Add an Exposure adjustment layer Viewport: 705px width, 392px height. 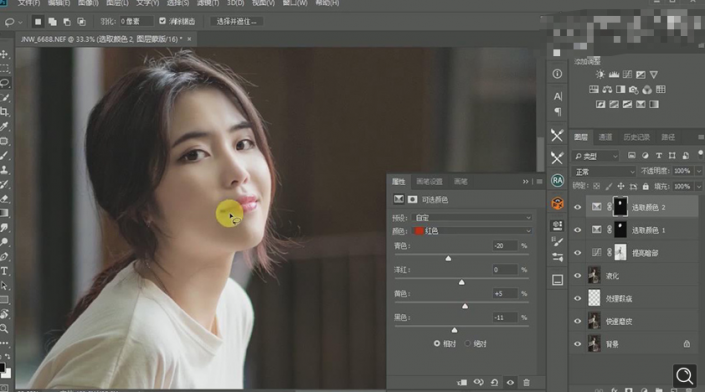(641, 75)
